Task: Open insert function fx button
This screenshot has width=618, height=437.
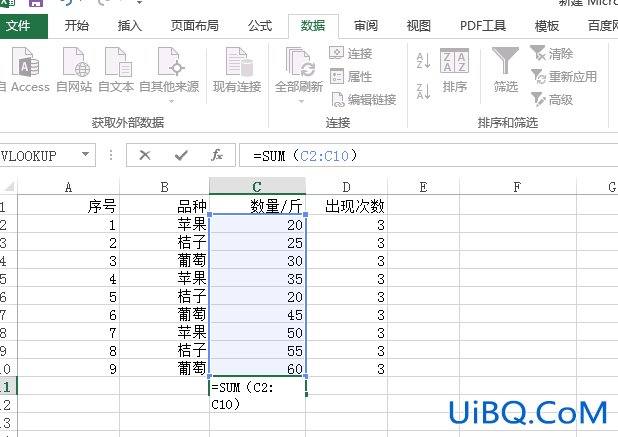Action: click(x=217, y=155)
